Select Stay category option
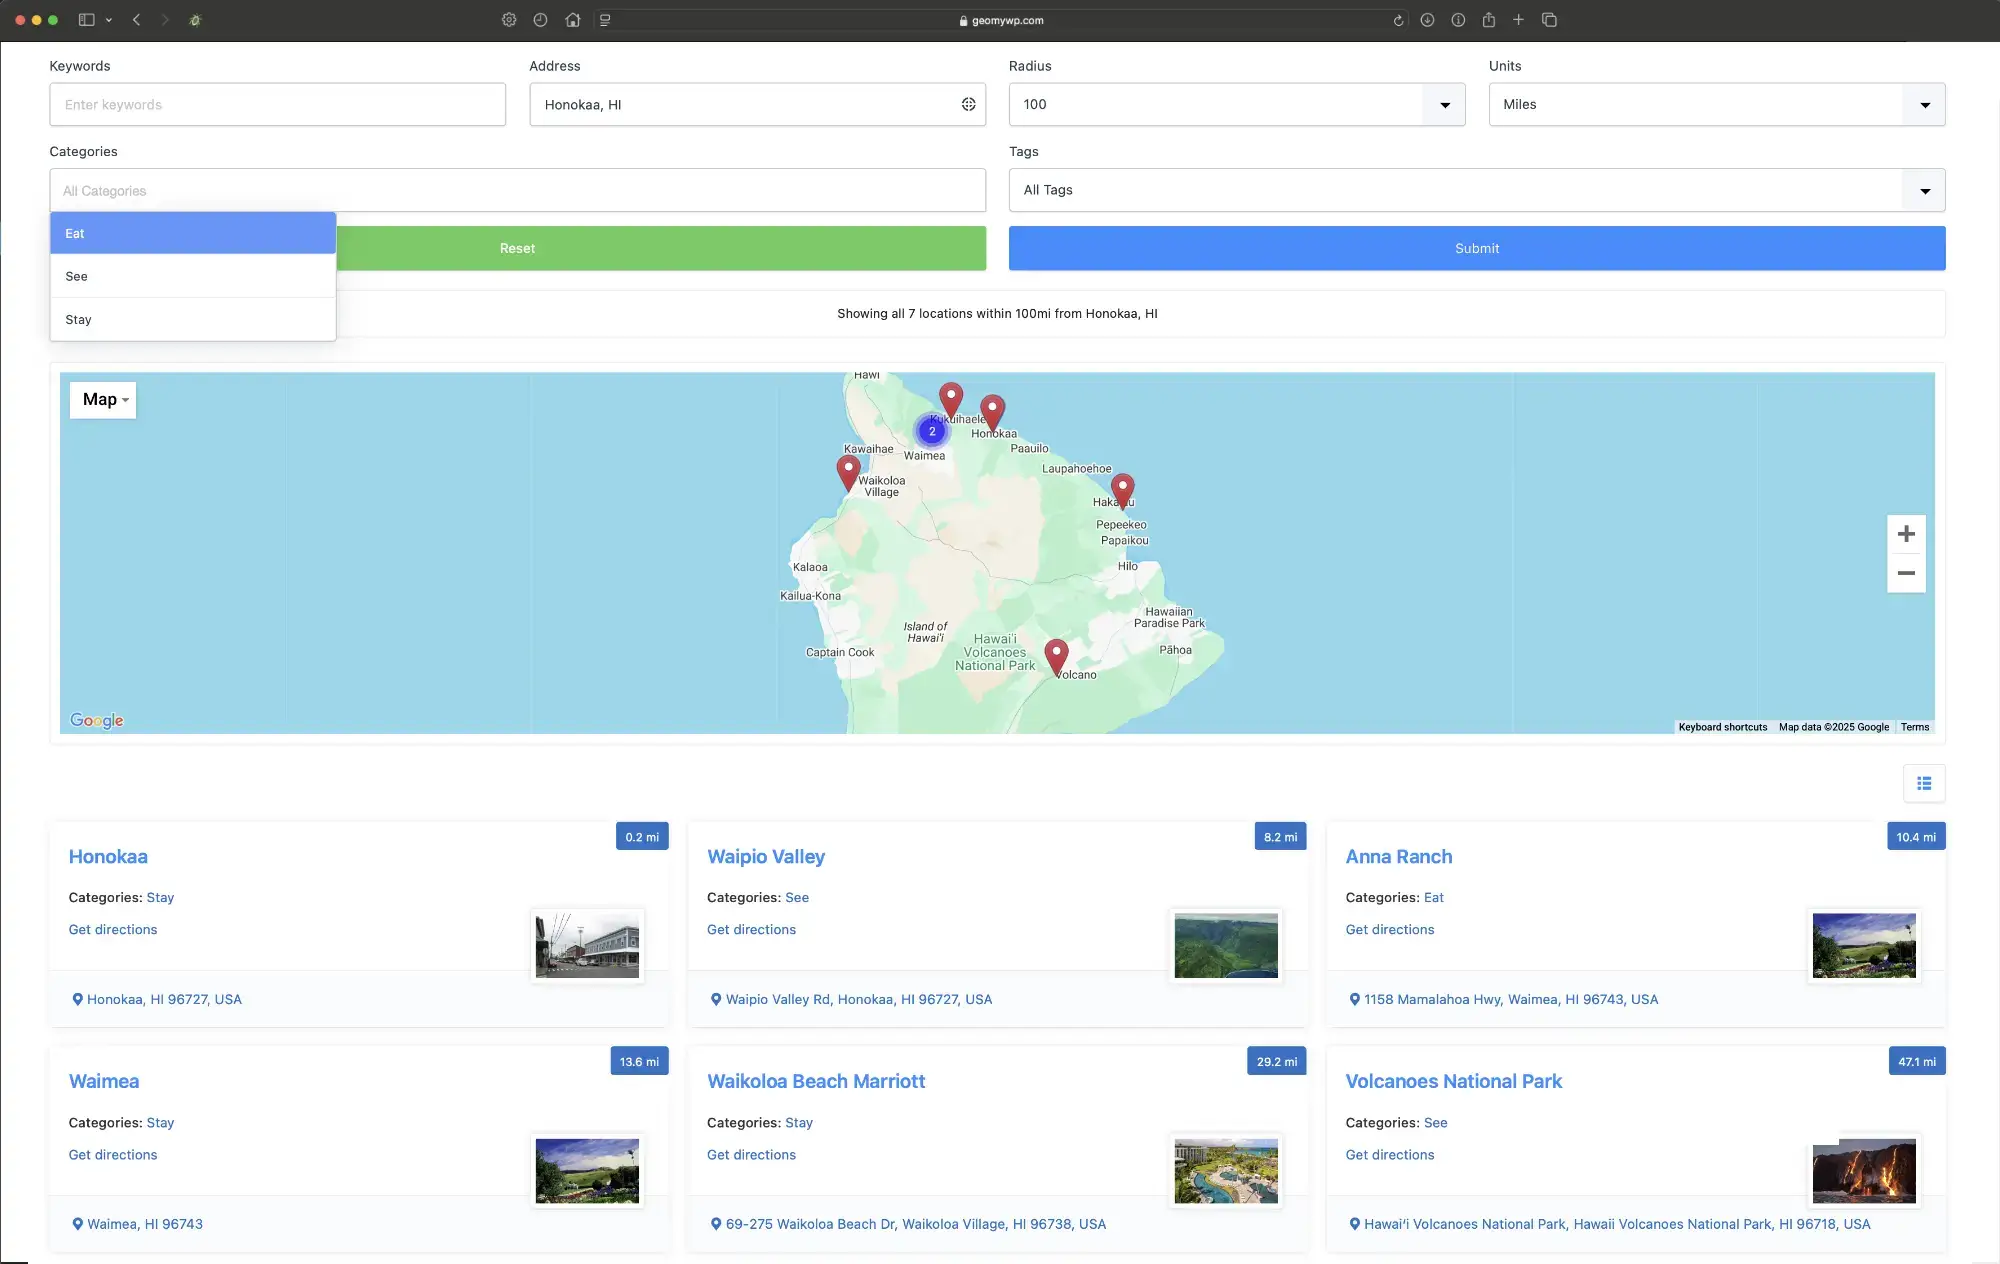Viewport: 2000px width, 1264px height. pyautogui.click(x=193, y=319)
